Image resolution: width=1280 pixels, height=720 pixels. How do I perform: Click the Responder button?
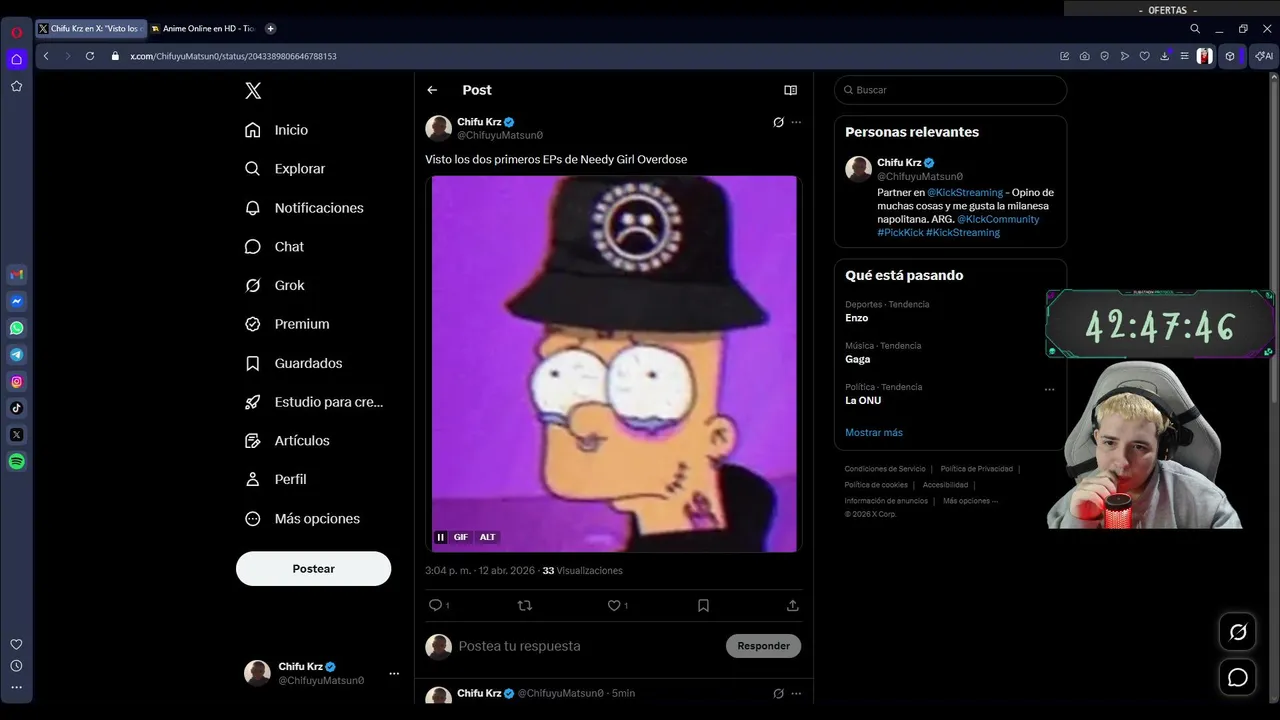(x=763, y=646)
